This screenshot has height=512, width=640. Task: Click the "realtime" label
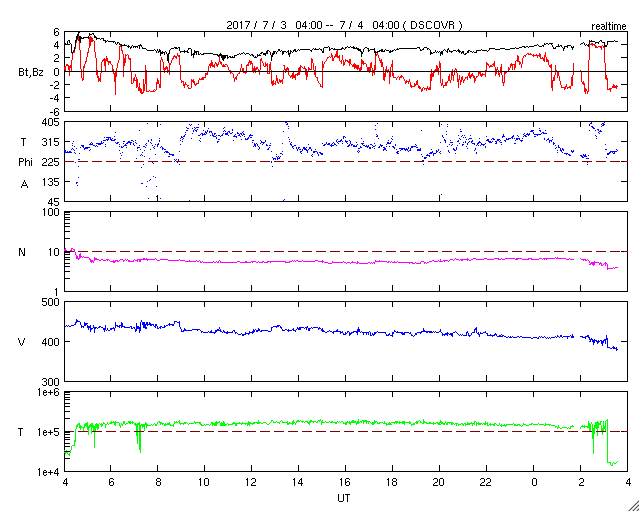(609, 27)
